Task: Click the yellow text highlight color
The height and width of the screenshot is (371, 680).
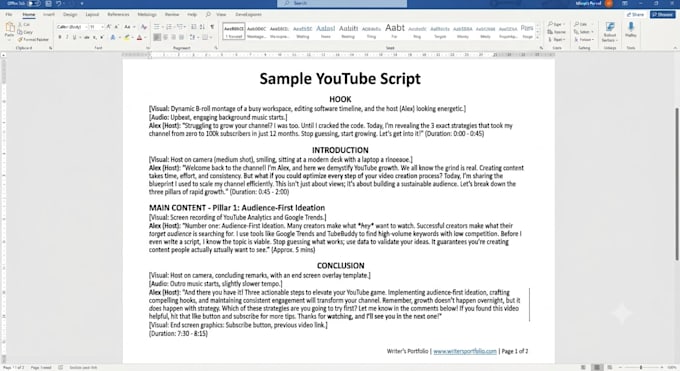Action: click(x=127, y=38)
